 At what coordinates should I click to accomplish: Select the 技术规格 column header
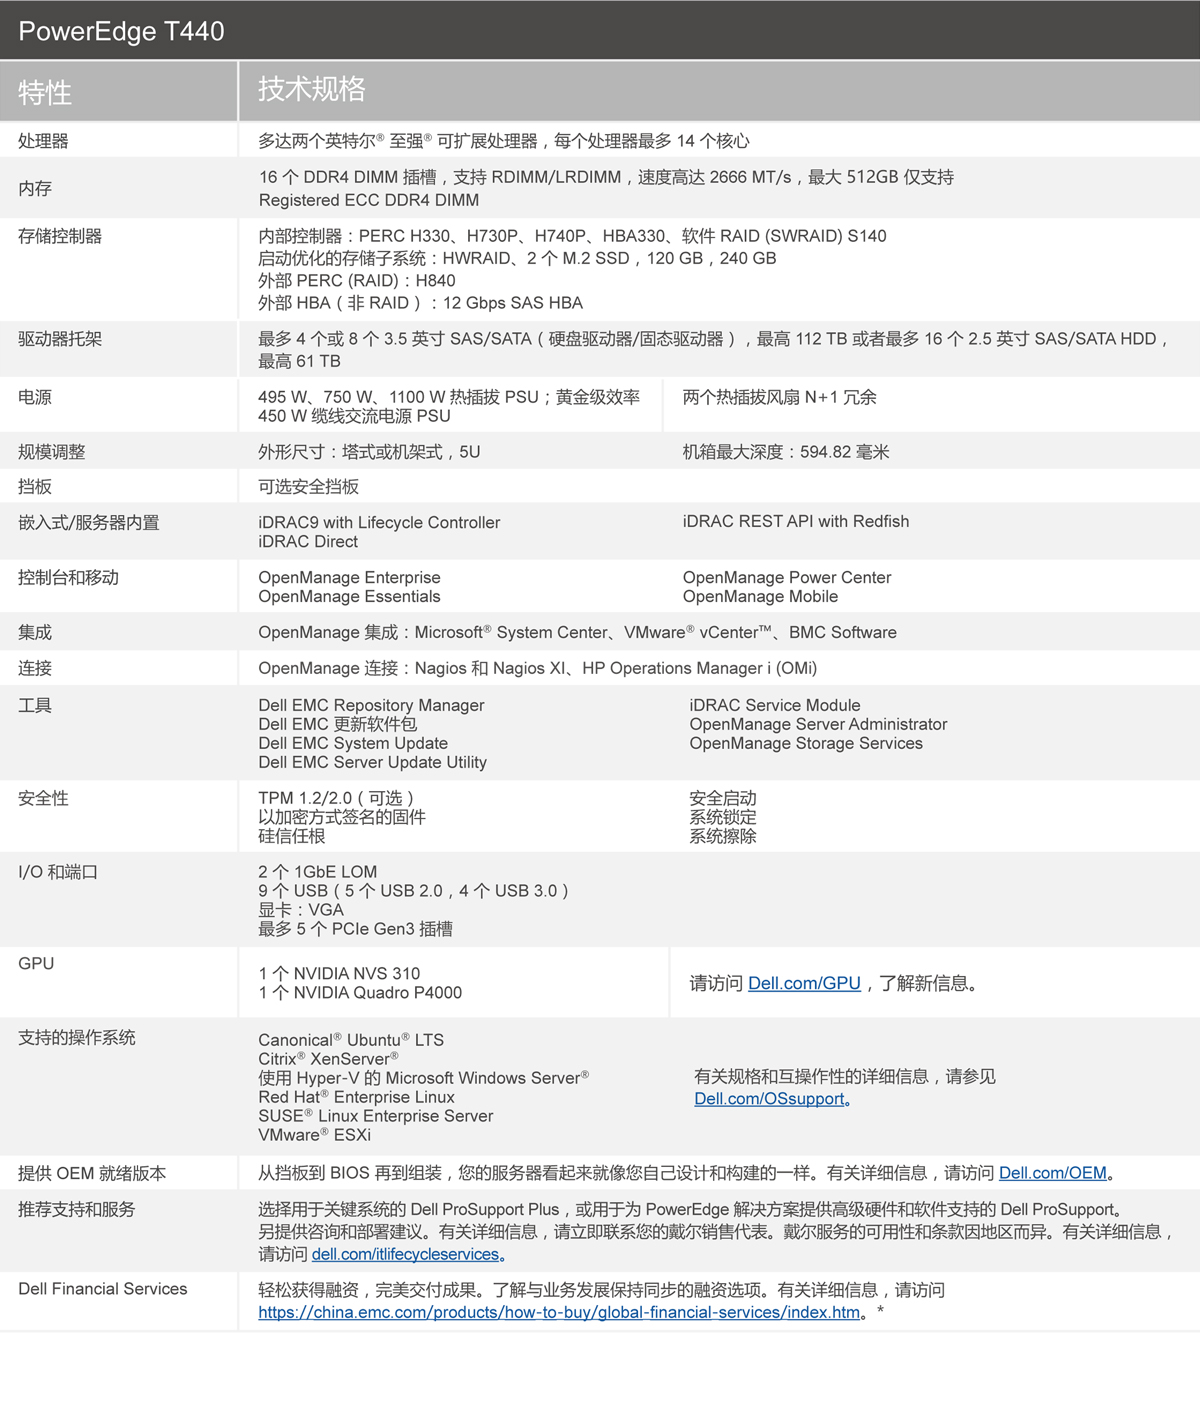(x=313, y=91)
